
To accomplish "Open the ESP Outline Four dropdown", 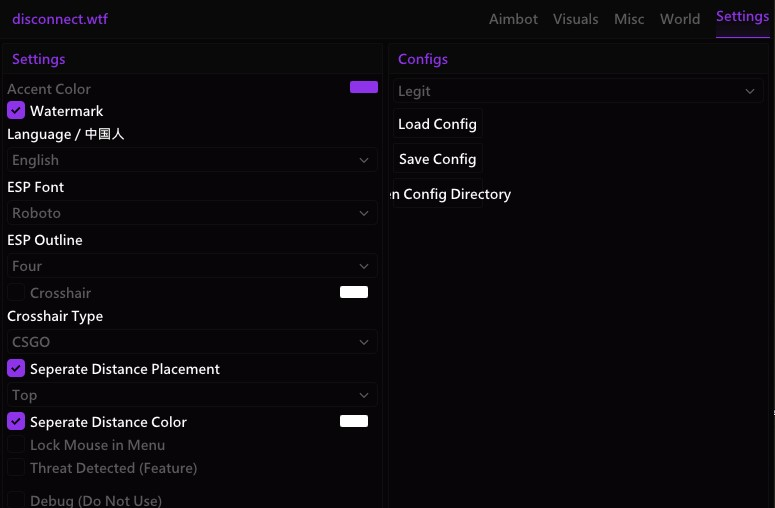I will tap(192, 266).
